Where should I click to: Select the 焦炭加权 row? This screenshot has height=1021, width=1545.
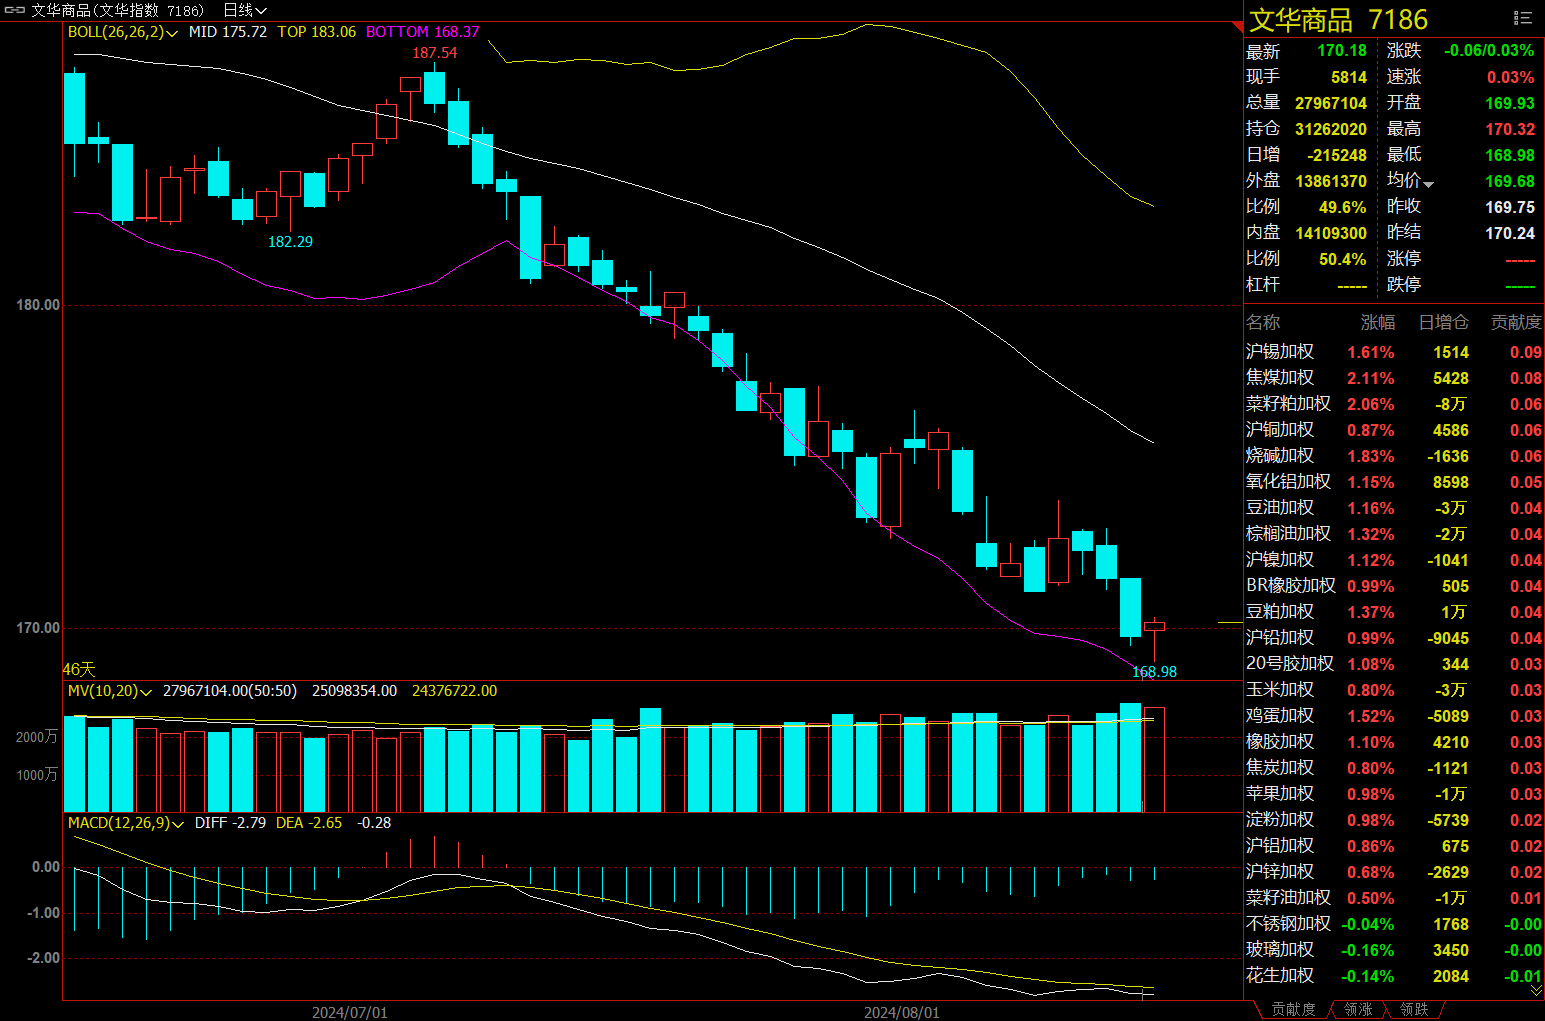coord(1394,768)
